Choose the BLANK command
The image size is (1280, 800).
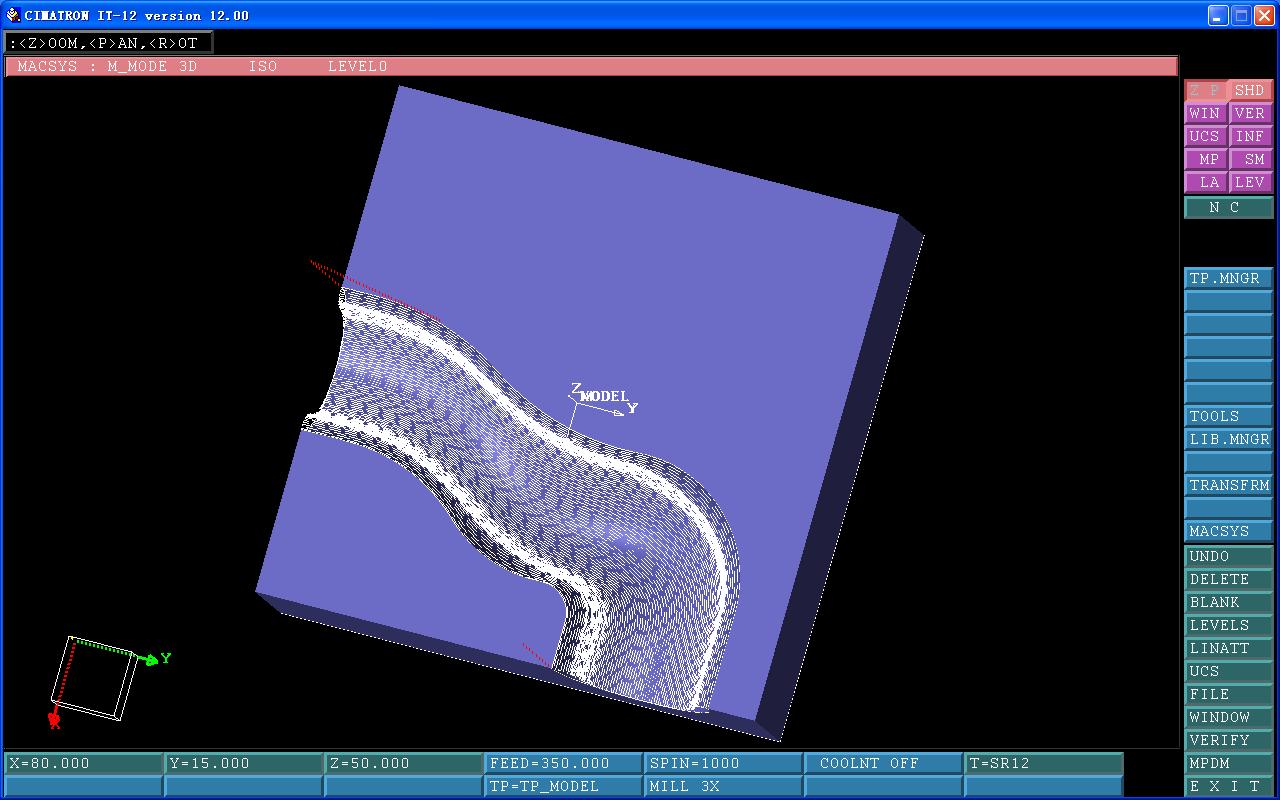point(1228,602)
